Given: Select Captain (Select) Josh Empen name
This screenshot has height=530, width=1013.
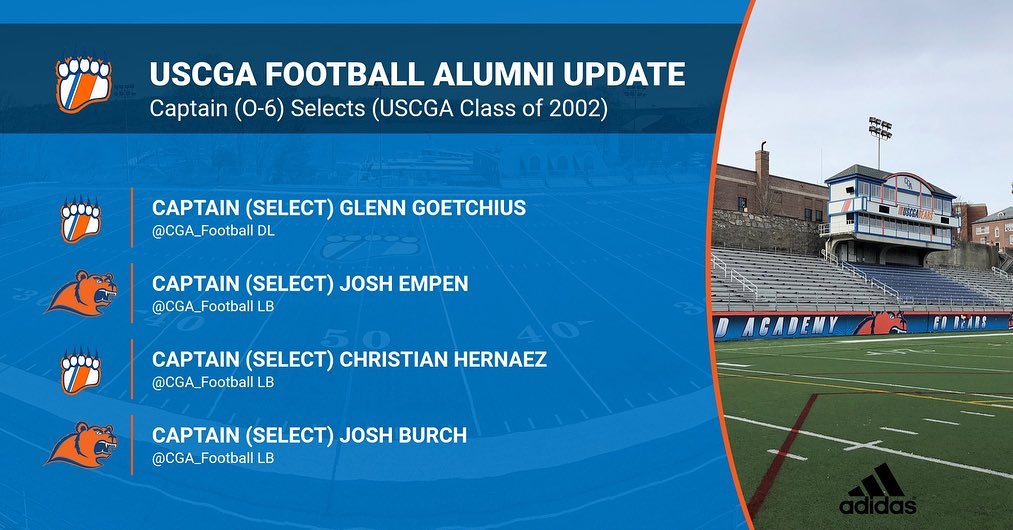Looking at the screenshot, I should [310, 284].
